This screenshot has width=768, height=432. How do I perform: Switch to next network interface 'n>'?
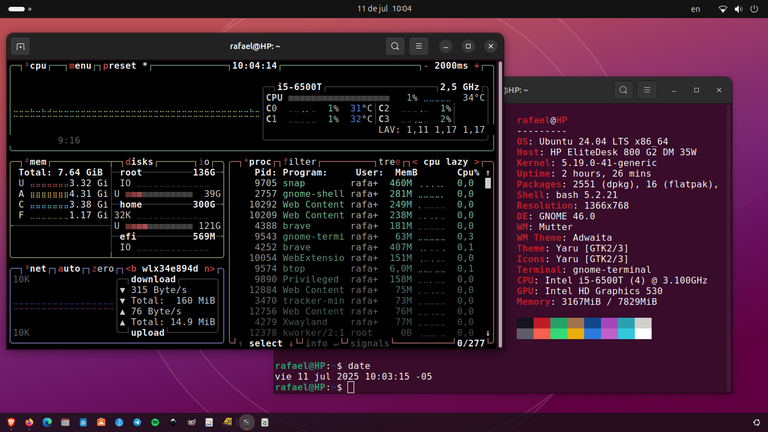click(x=209, y=268)
